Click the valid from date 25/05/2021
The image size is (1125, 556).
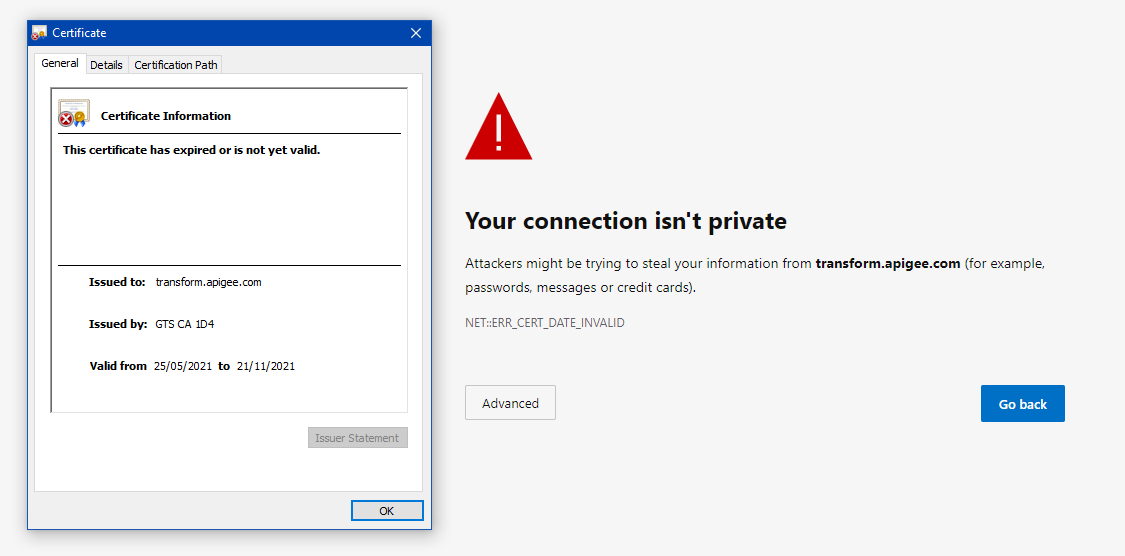[x=183, y=366]
